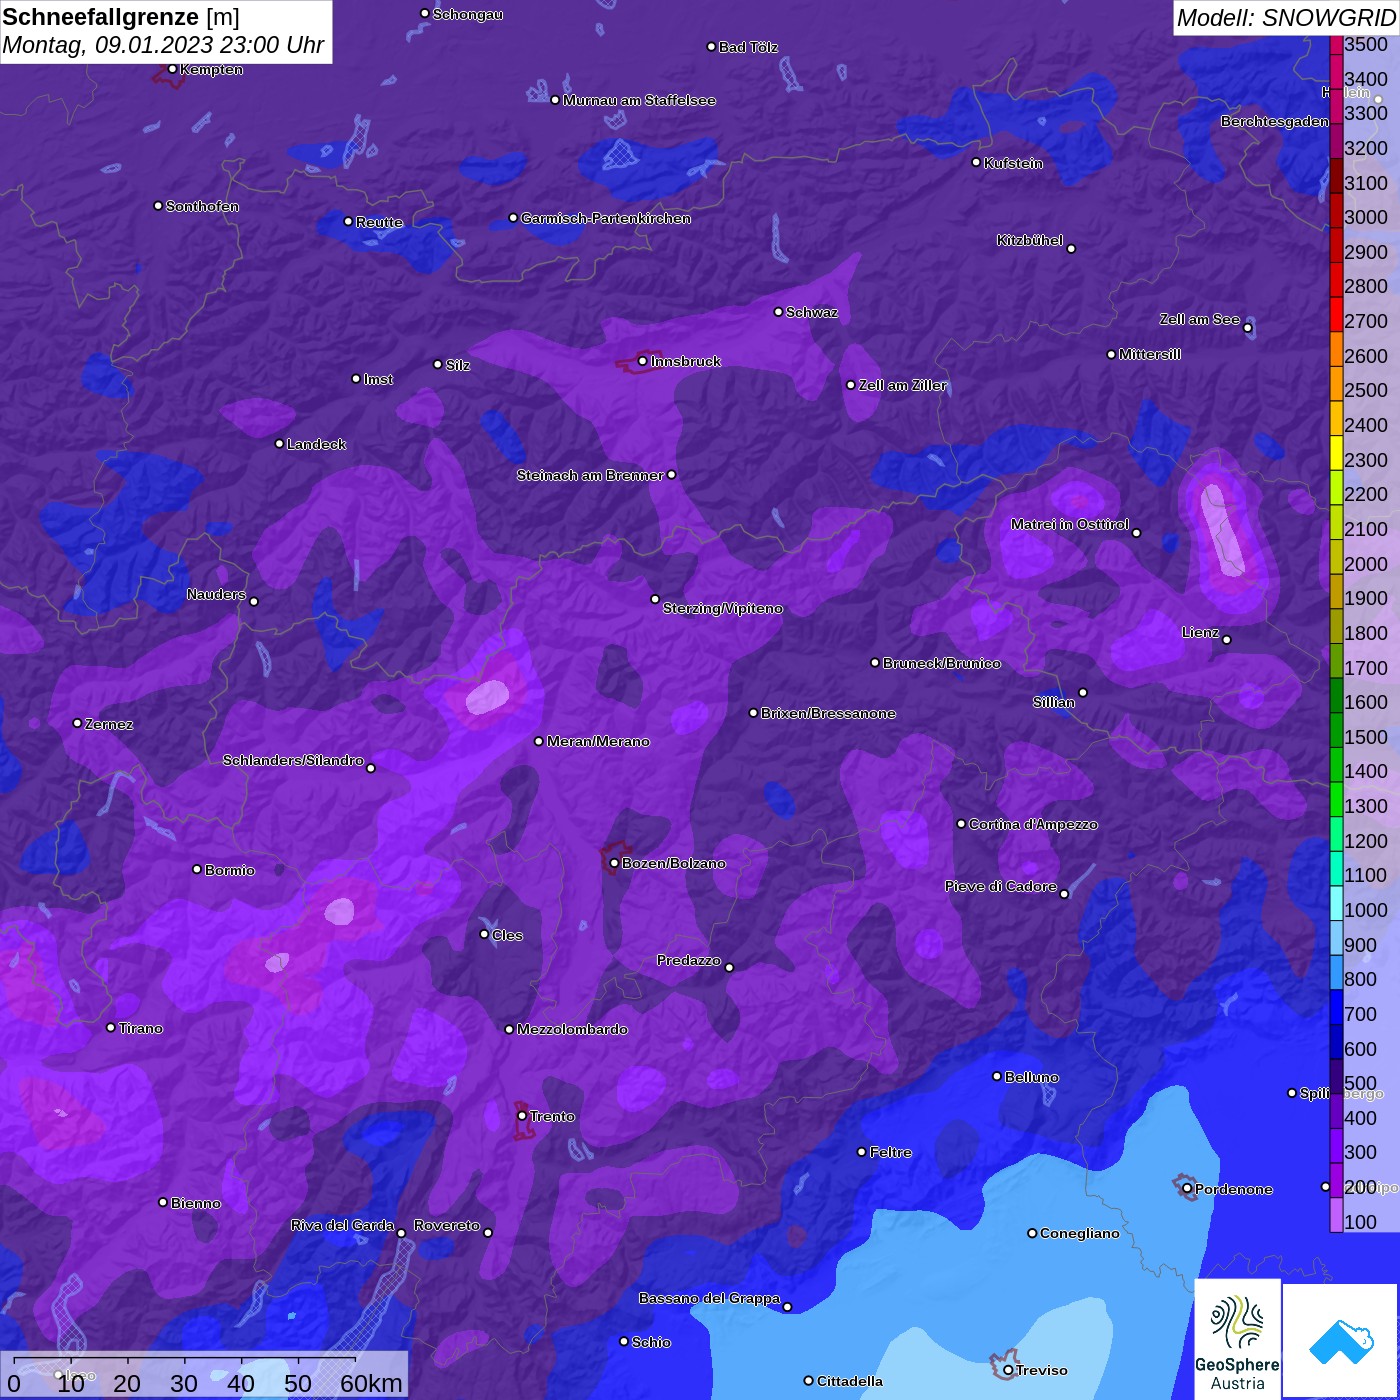Click the 'Rovereto' label
The image size is (1400, 1400).
447,1225
